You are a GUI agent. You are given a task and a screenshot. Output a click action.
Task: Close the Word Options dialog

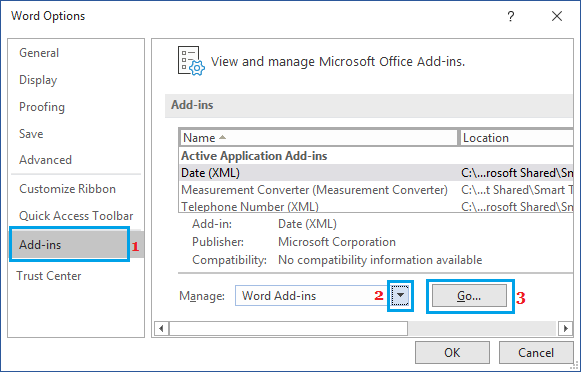(x=557, y=16)
